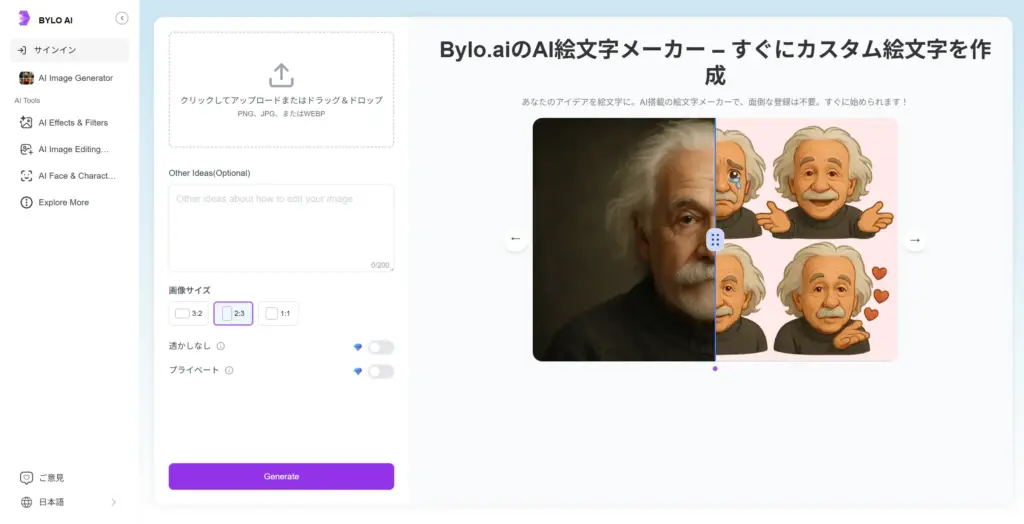Image resolution: width=1024 pixels, height=524 pixels.
Task: Show next example with right arrow
Action: [x=915, y=240]
